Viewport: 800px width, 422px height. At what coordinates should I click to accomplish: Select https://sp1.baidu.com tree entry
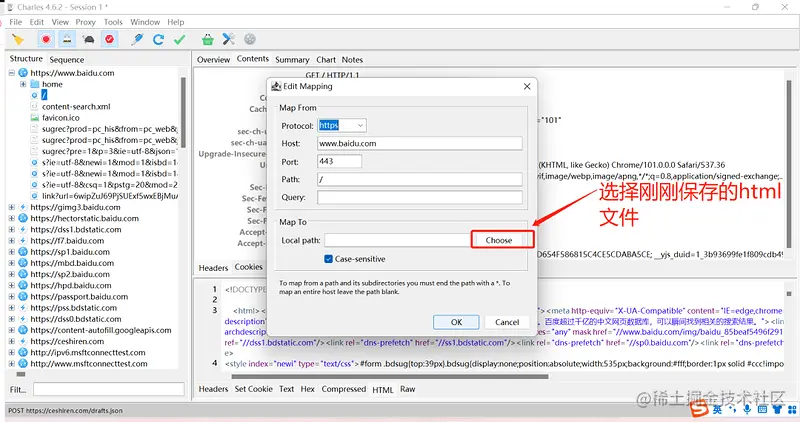pos(70,252)
